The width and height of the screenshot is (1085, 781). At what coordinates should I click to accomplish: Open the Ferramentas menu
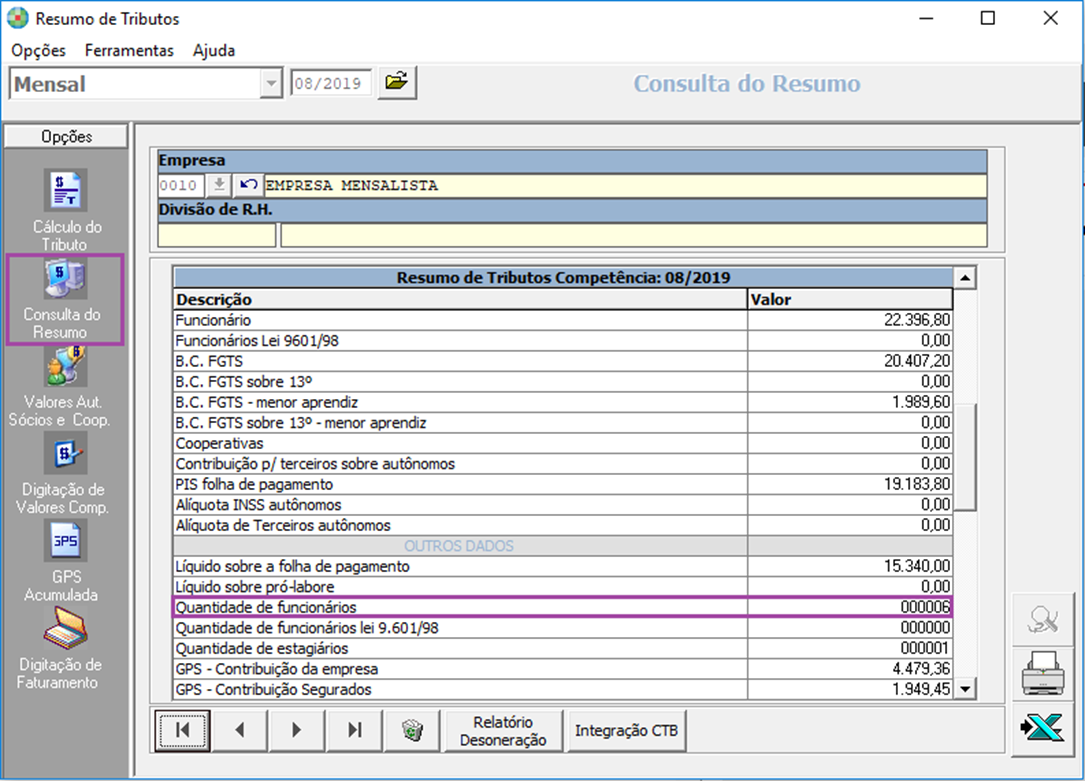[129, 50]
